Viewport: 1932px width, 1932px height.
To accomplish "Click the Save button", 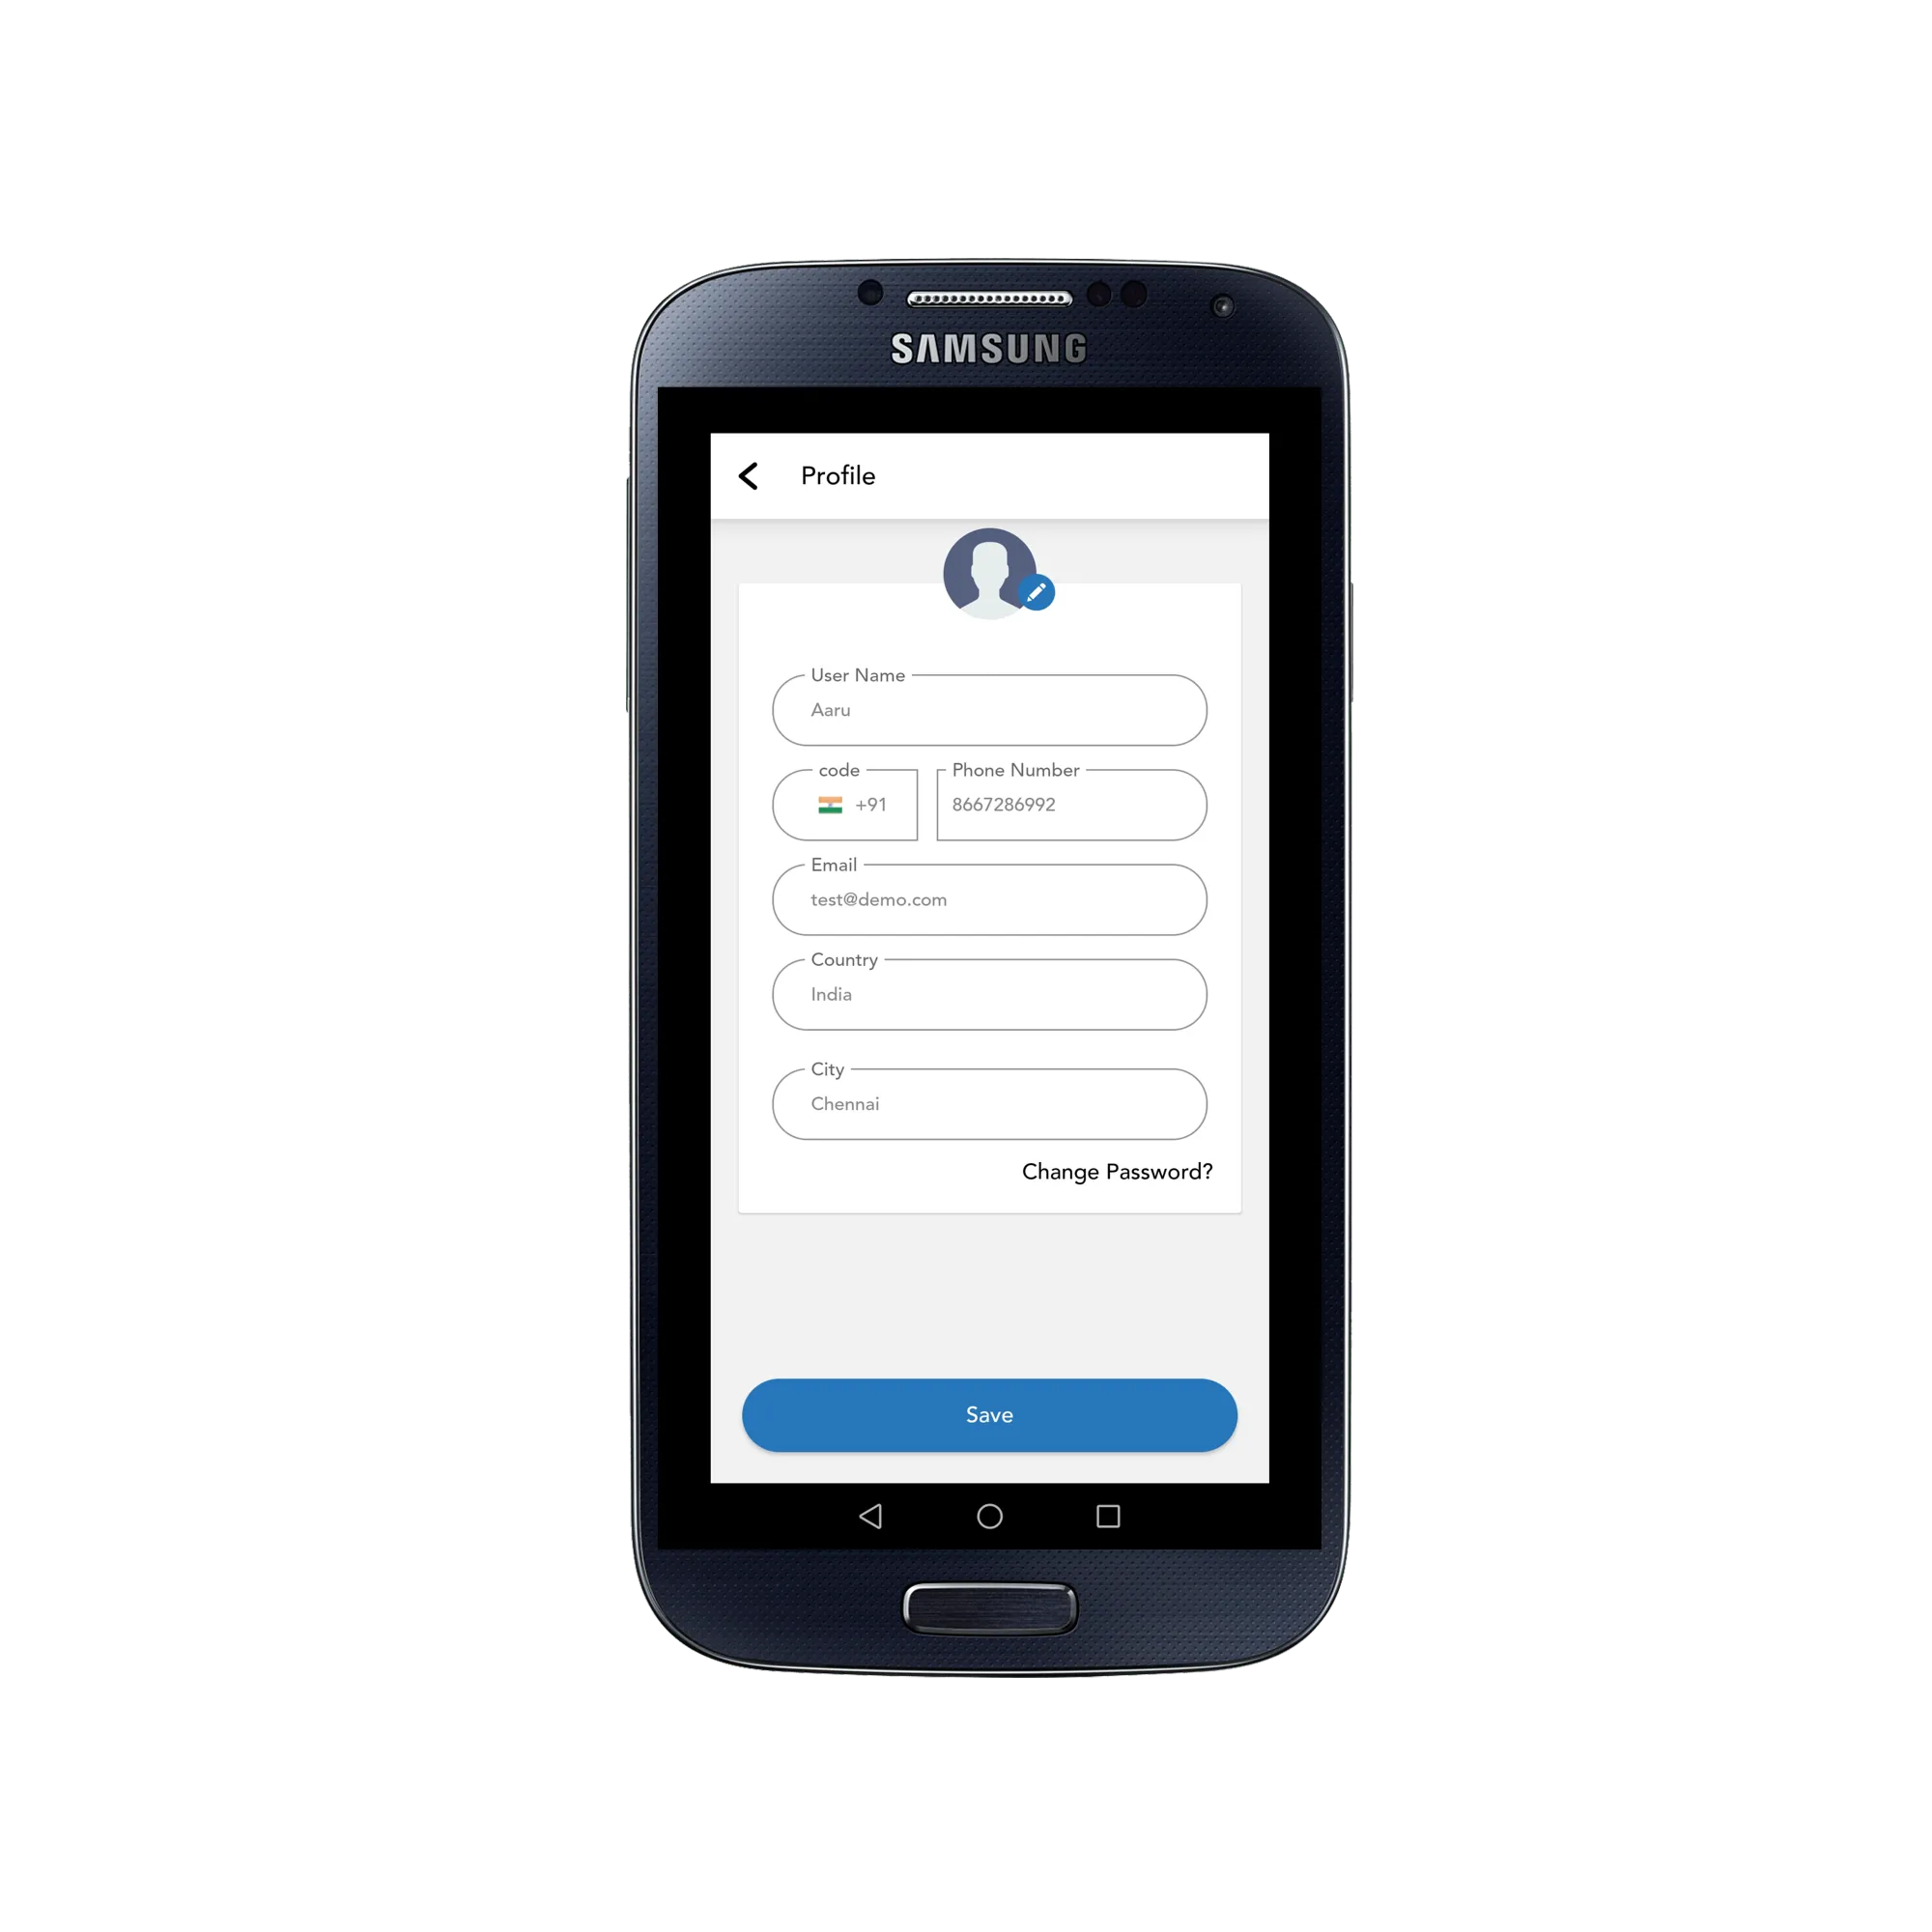I will (x=985, y=1415).
